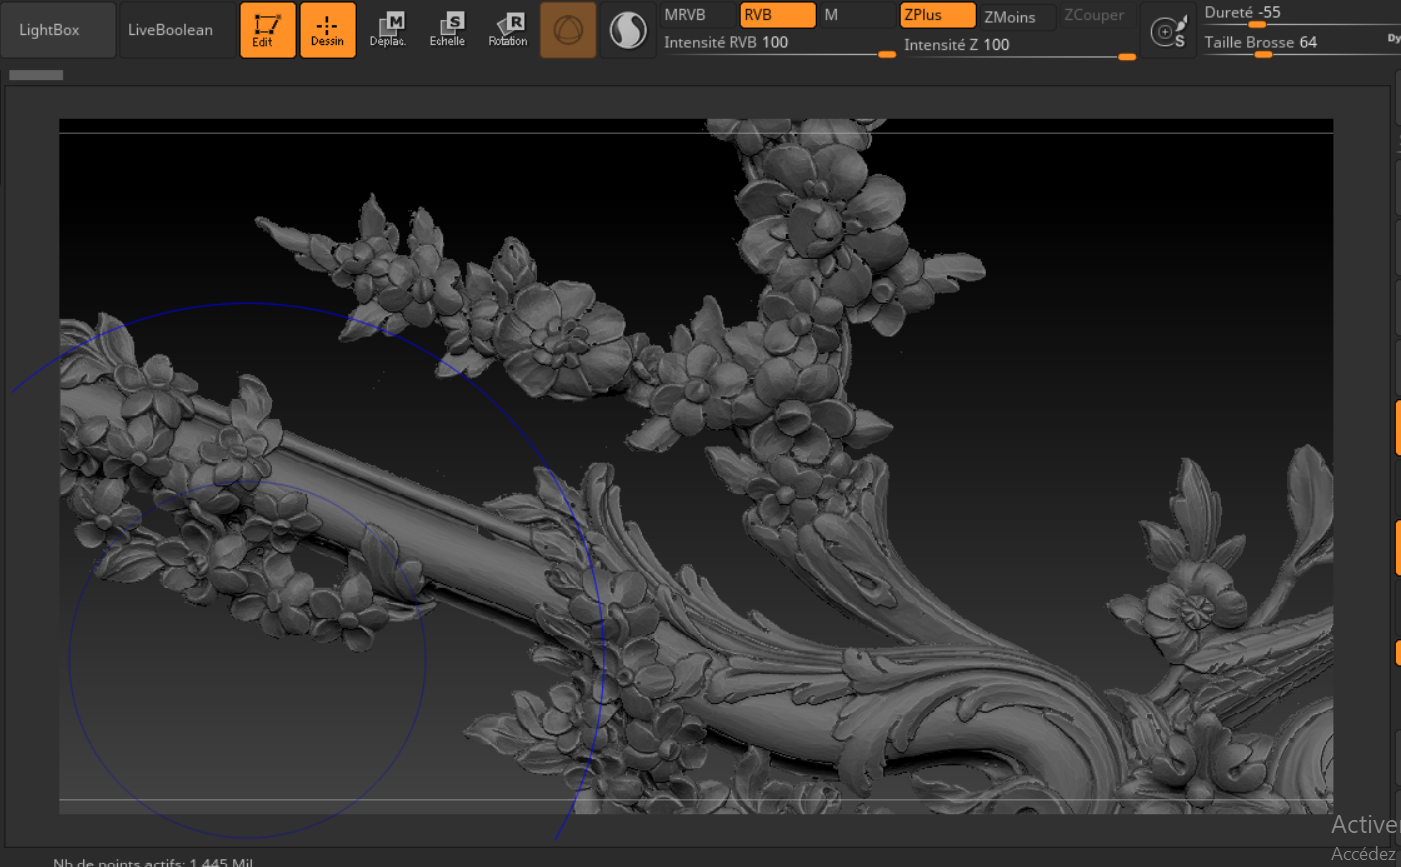Click the 'Nb de points actifs' status text
Screen dimensions: 1401x867
[153, 862]
